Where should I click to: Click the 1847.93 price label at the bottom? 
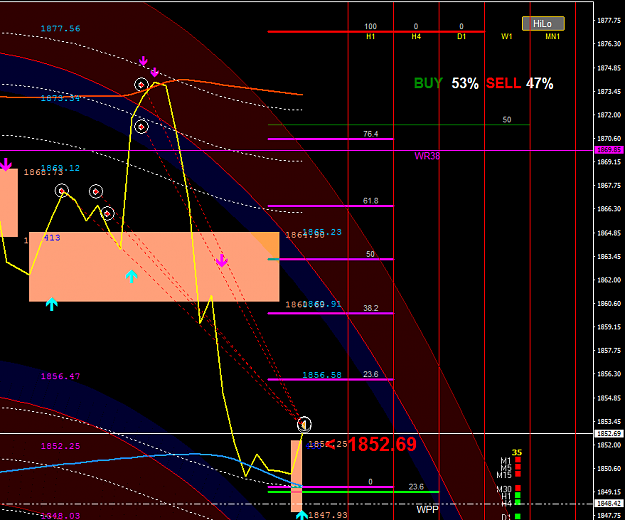tap(328, 515)
